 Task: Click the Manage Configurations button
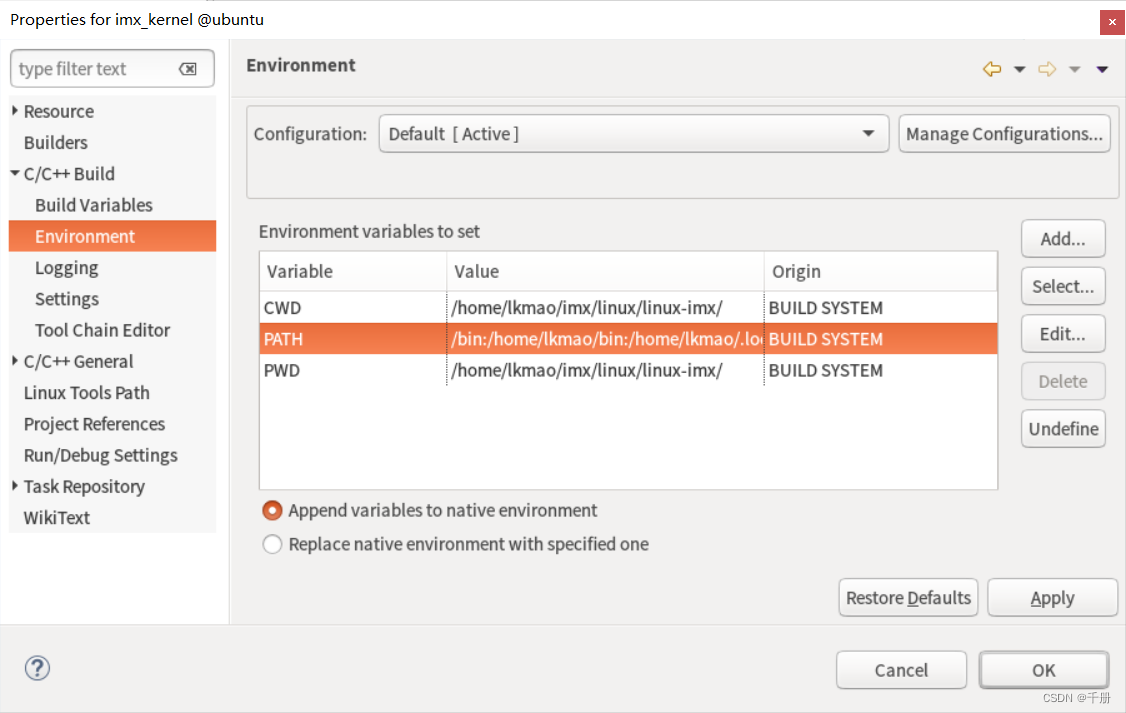click(1004, 134)
